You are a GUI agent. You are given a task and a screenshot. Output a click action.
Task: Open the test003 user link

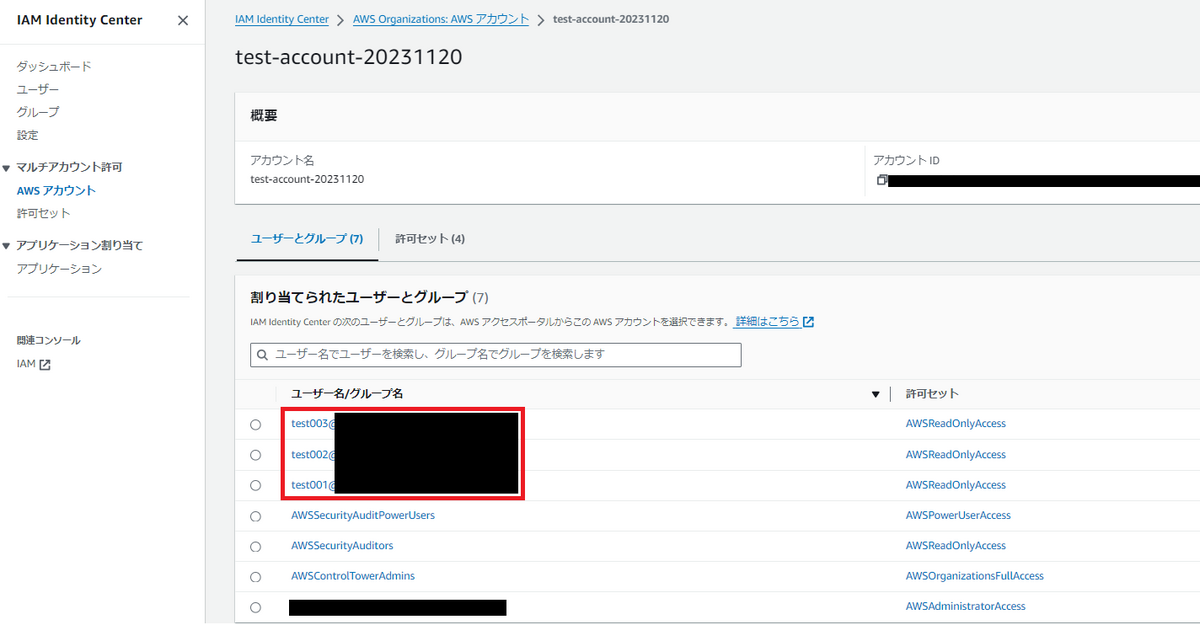pyautogui.click(x=313, y=424)
